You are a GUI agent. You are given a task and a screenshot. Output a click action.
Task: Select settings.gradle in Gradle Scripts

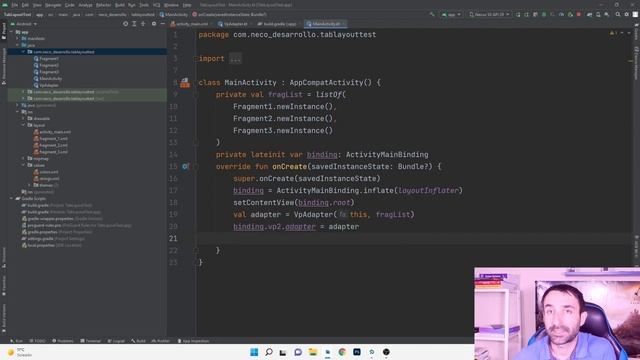click(40, 239)
